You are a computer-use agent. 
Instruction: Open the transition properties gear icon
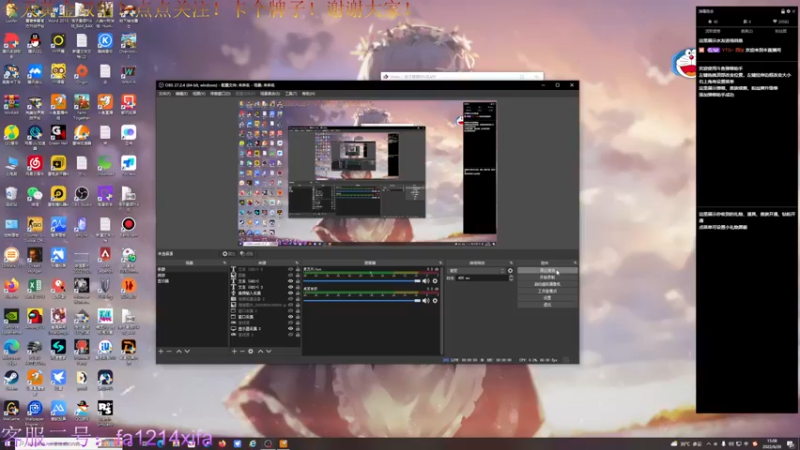point(510,271)
